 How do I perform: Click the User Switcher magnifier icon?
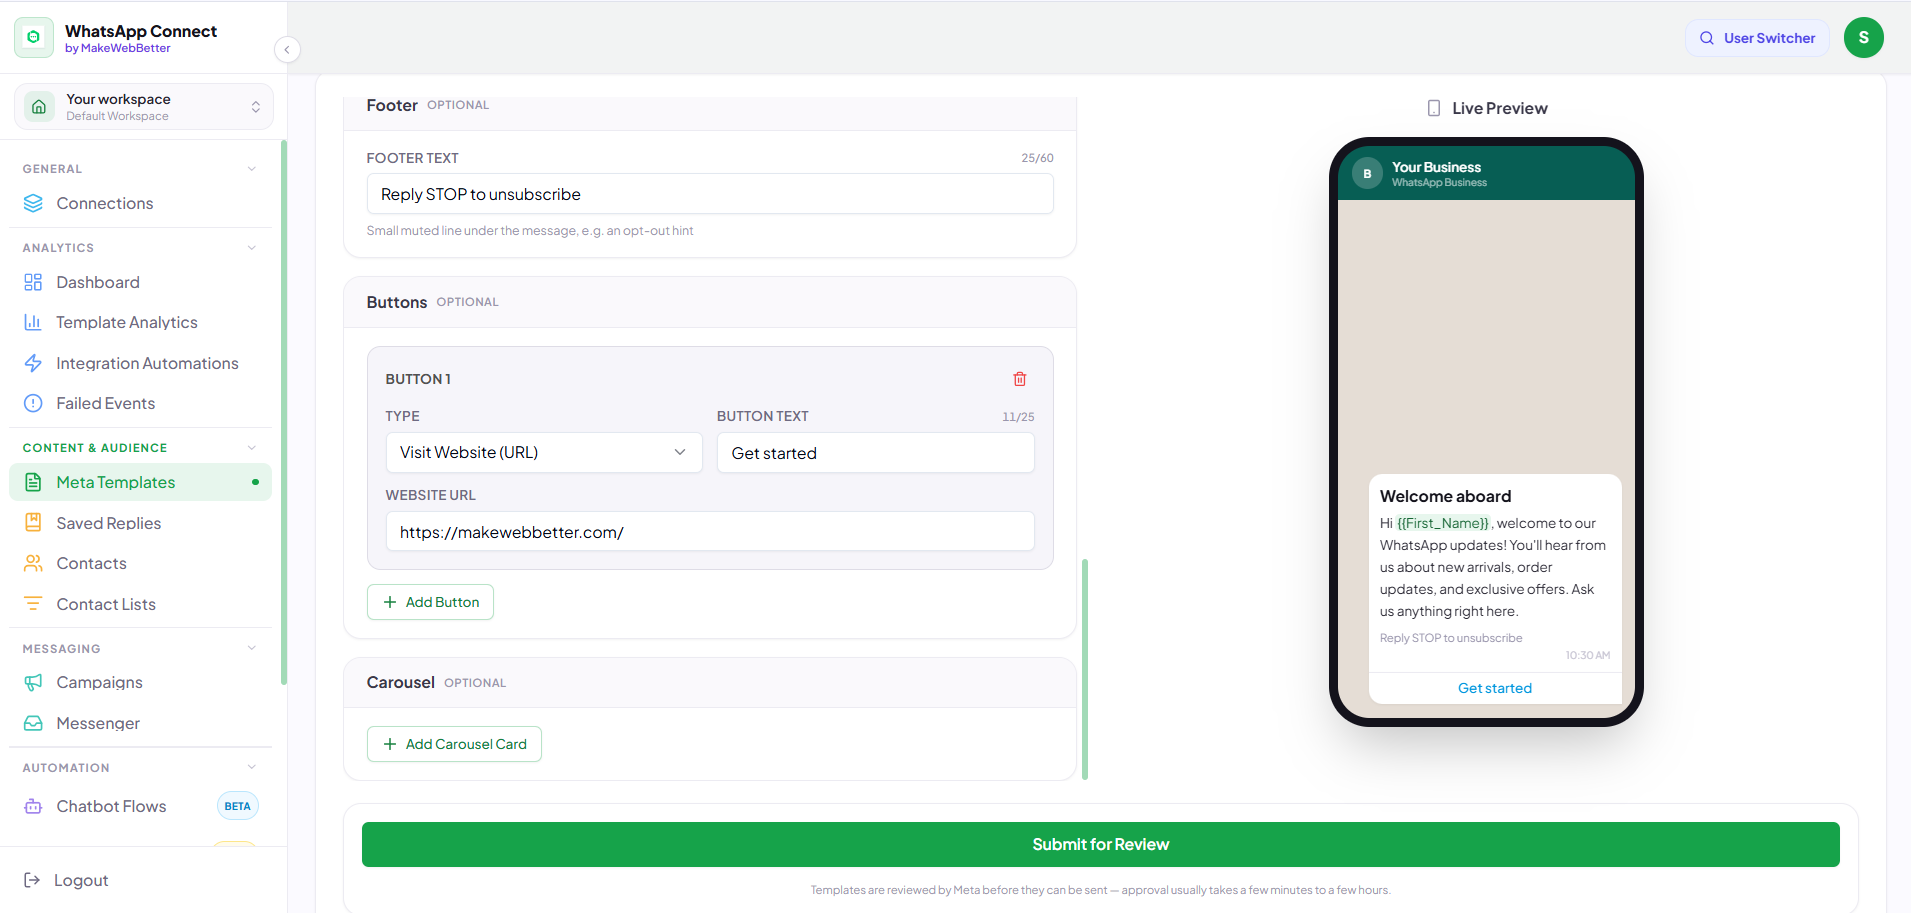tap(1707, 38)
